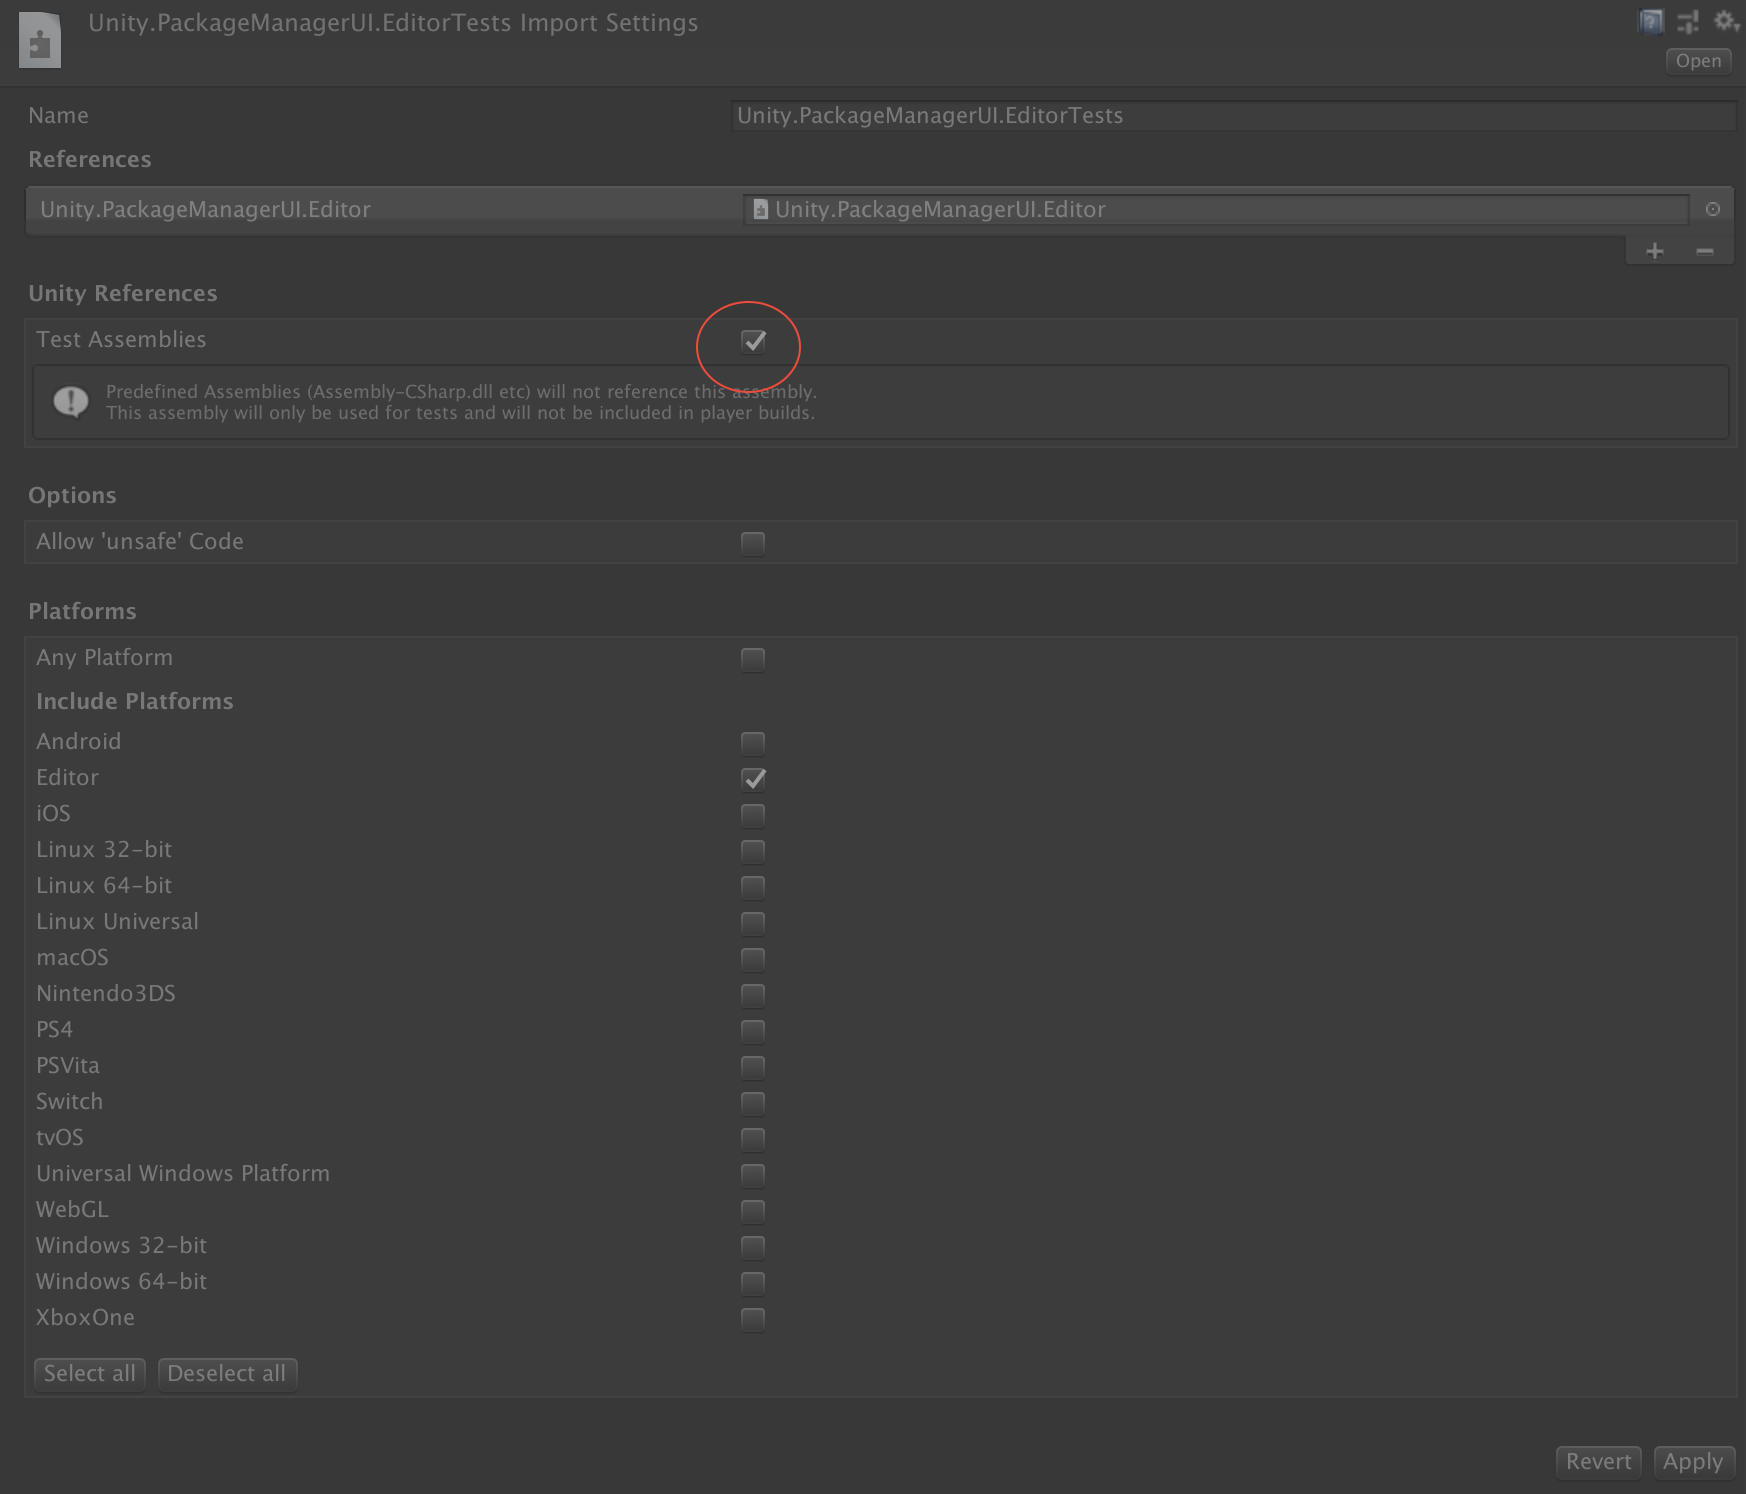Click the Unity.PackageManagerUI.Editor asset icon
Image resolution: width=1746 pixels, height=1494 pixels.
click(x=761, y=210)
